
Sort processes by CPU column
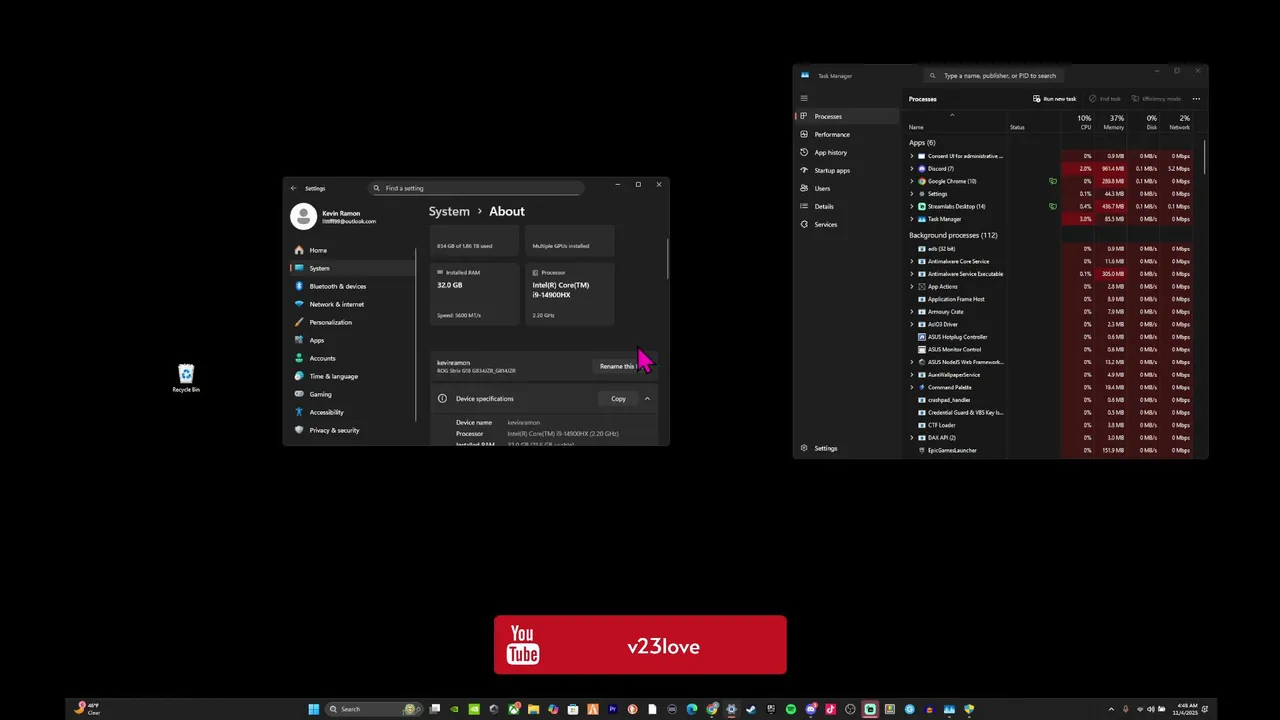[x=1083, y=122]
